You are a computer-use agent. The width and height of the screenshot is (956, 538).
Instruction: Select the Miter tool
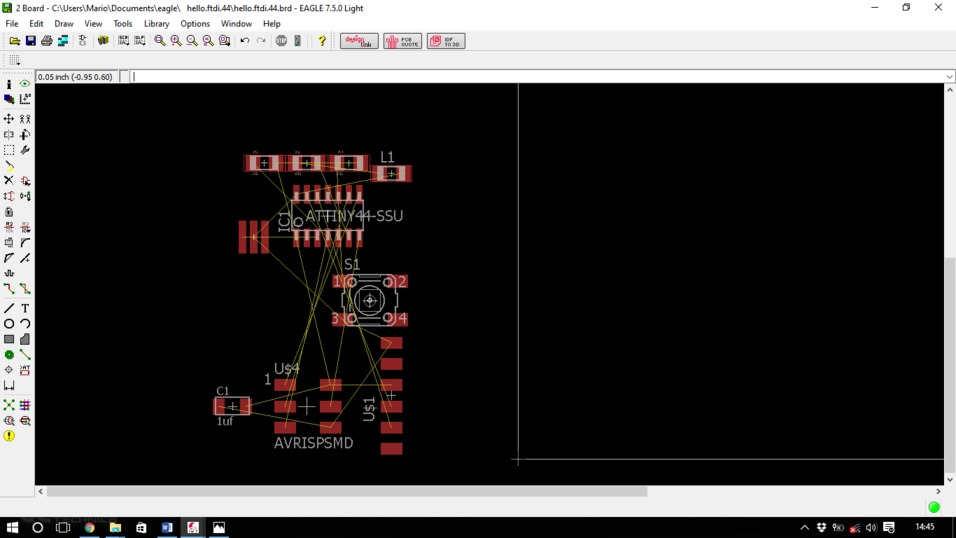pos(25,243)
